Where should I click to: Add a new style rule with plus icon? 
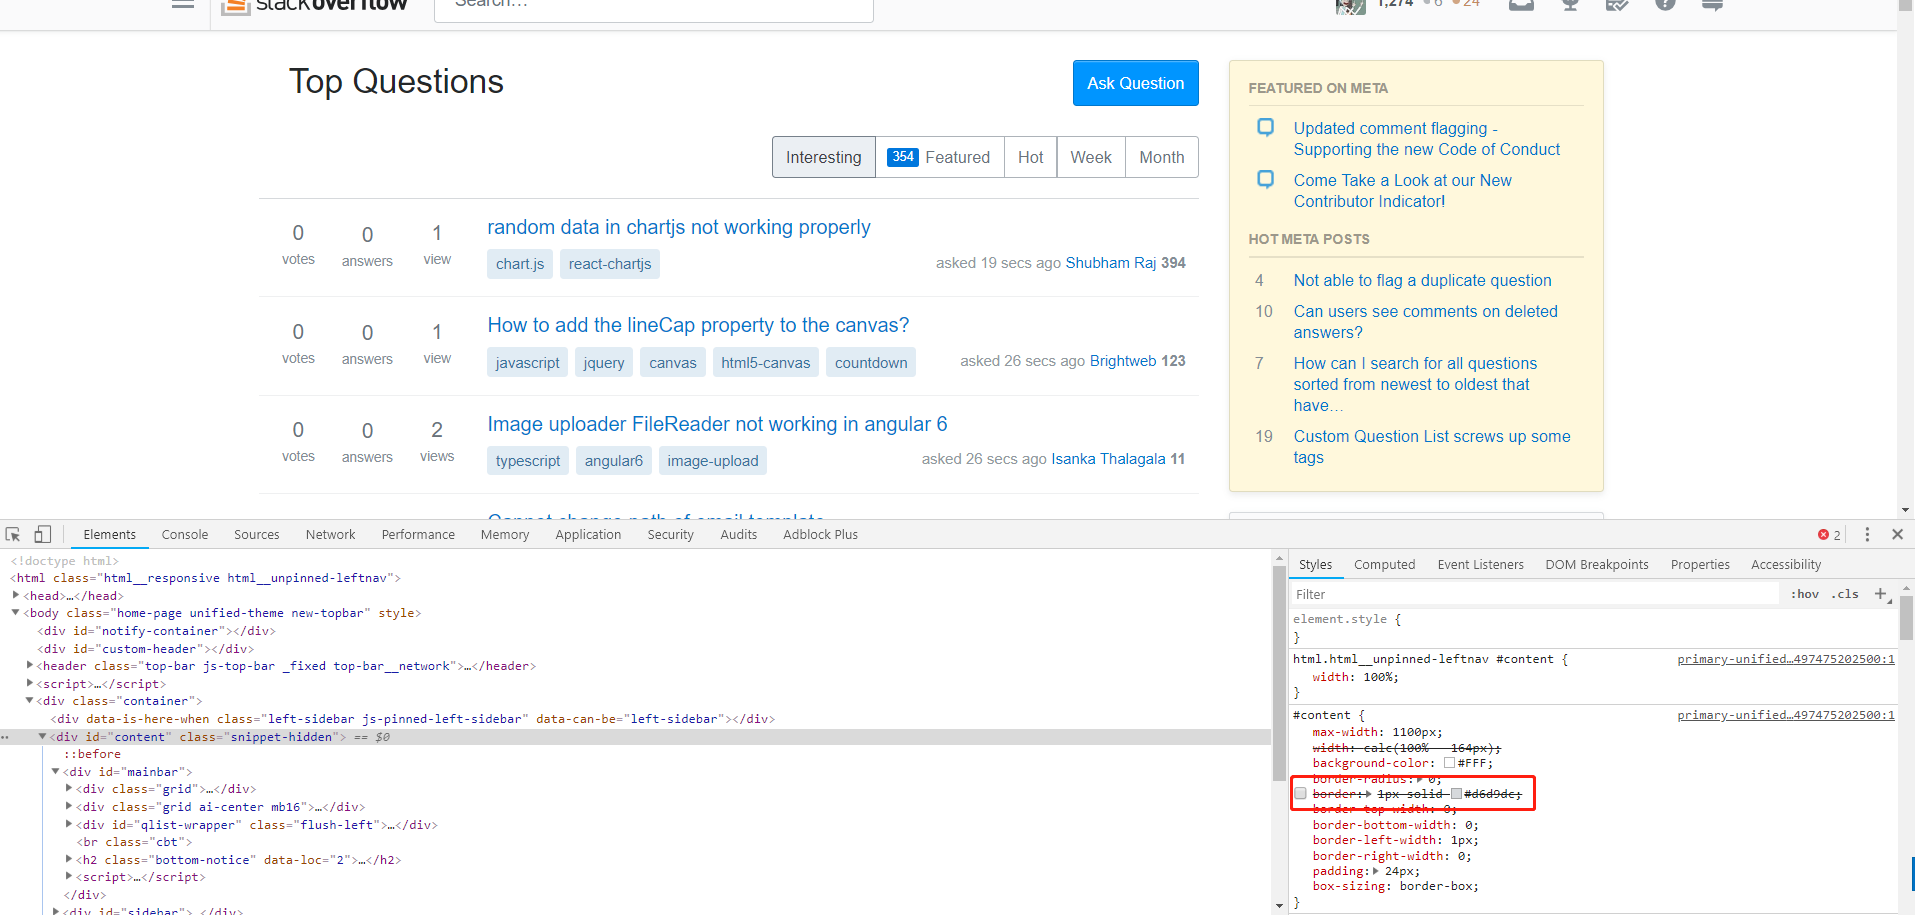pyautogui.click(x=1881, y=594)
